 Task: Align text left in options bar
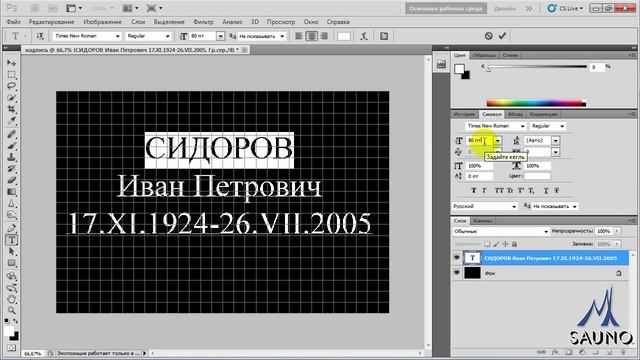(299, 36)
